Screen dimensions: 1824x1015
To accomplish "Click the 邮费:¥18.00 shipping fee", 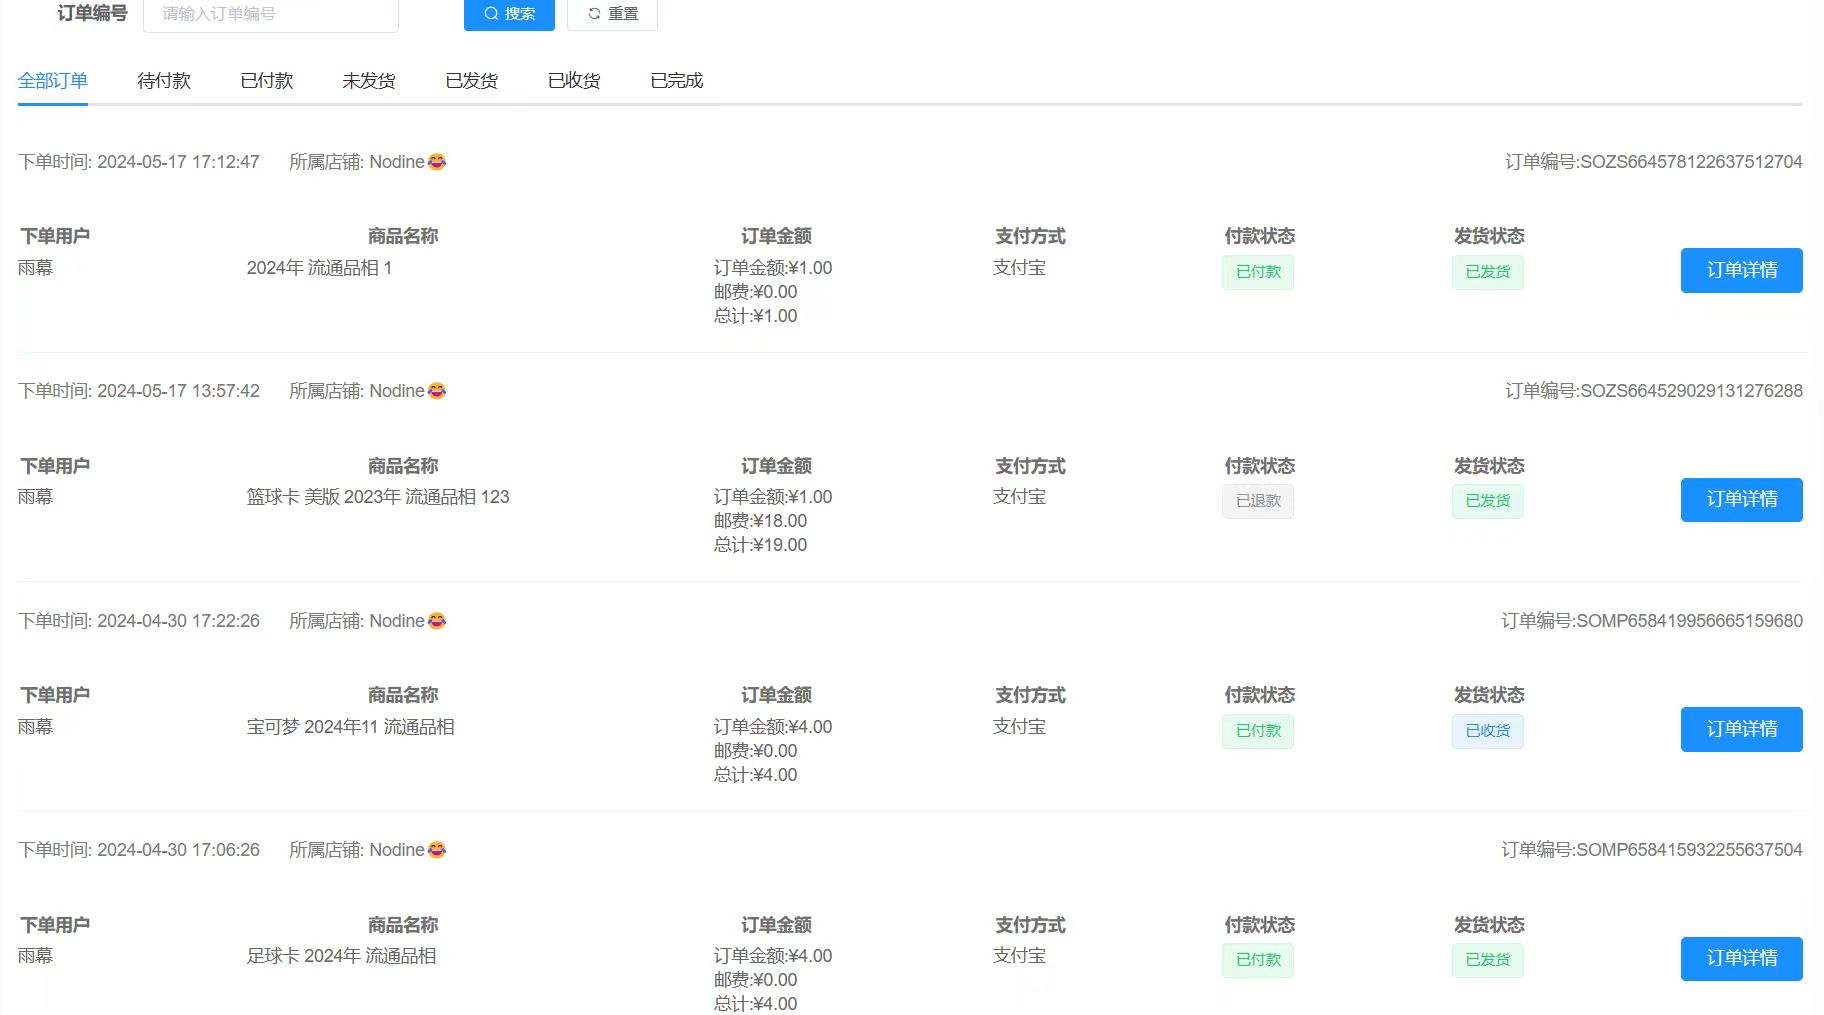I will 760,521.
